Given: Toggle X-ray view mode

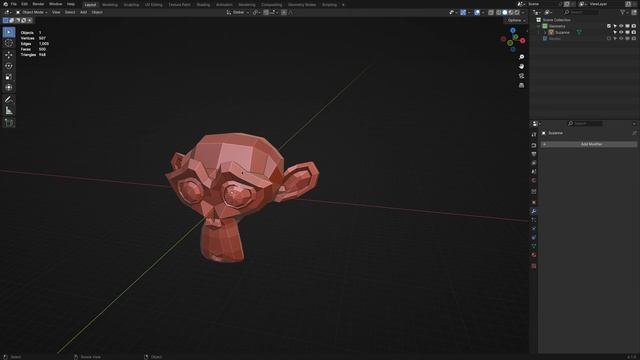Looking at the screenshot, I should (x=491, y=12).
